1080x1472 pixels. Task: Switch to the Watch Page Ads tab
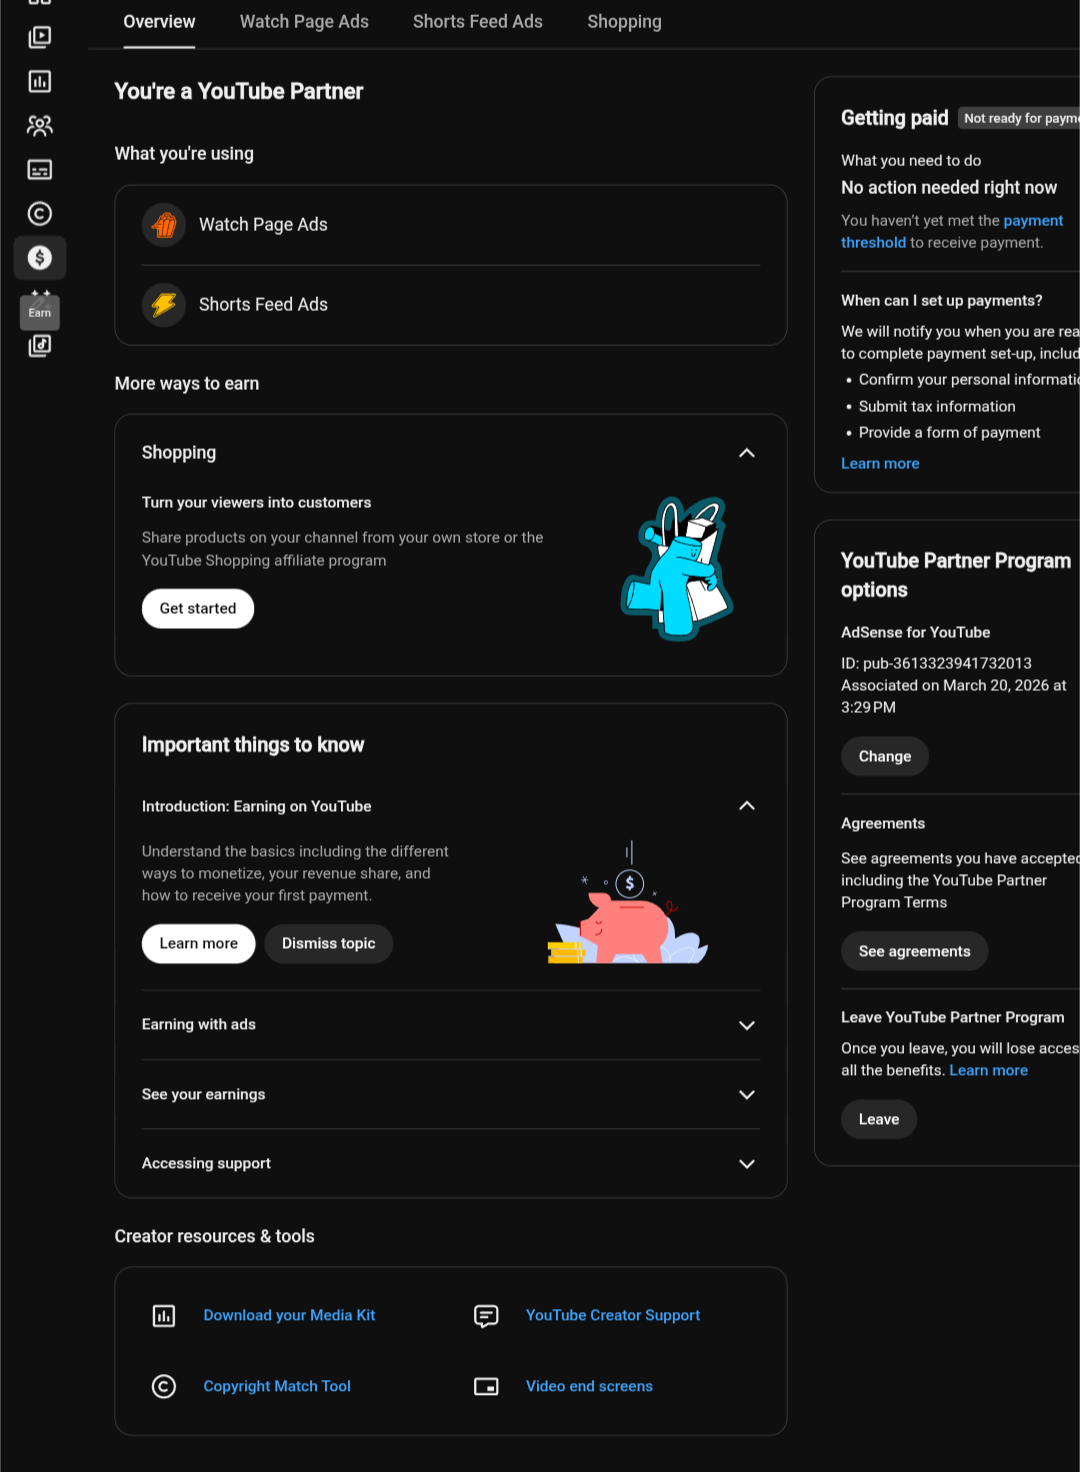304,22
